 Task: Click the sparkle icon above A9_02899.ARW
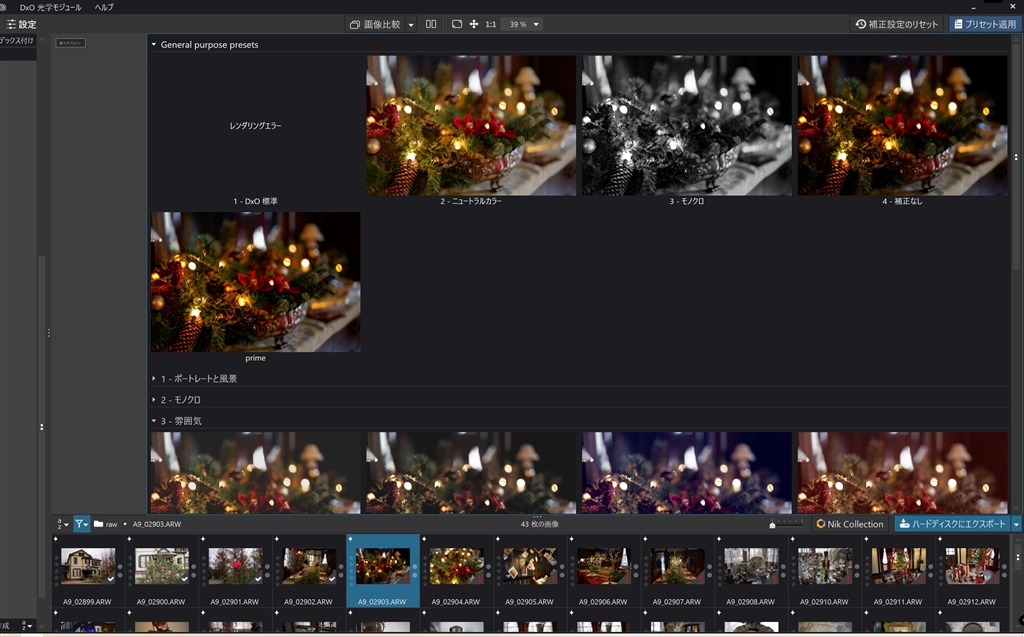(x=56, y=539)
